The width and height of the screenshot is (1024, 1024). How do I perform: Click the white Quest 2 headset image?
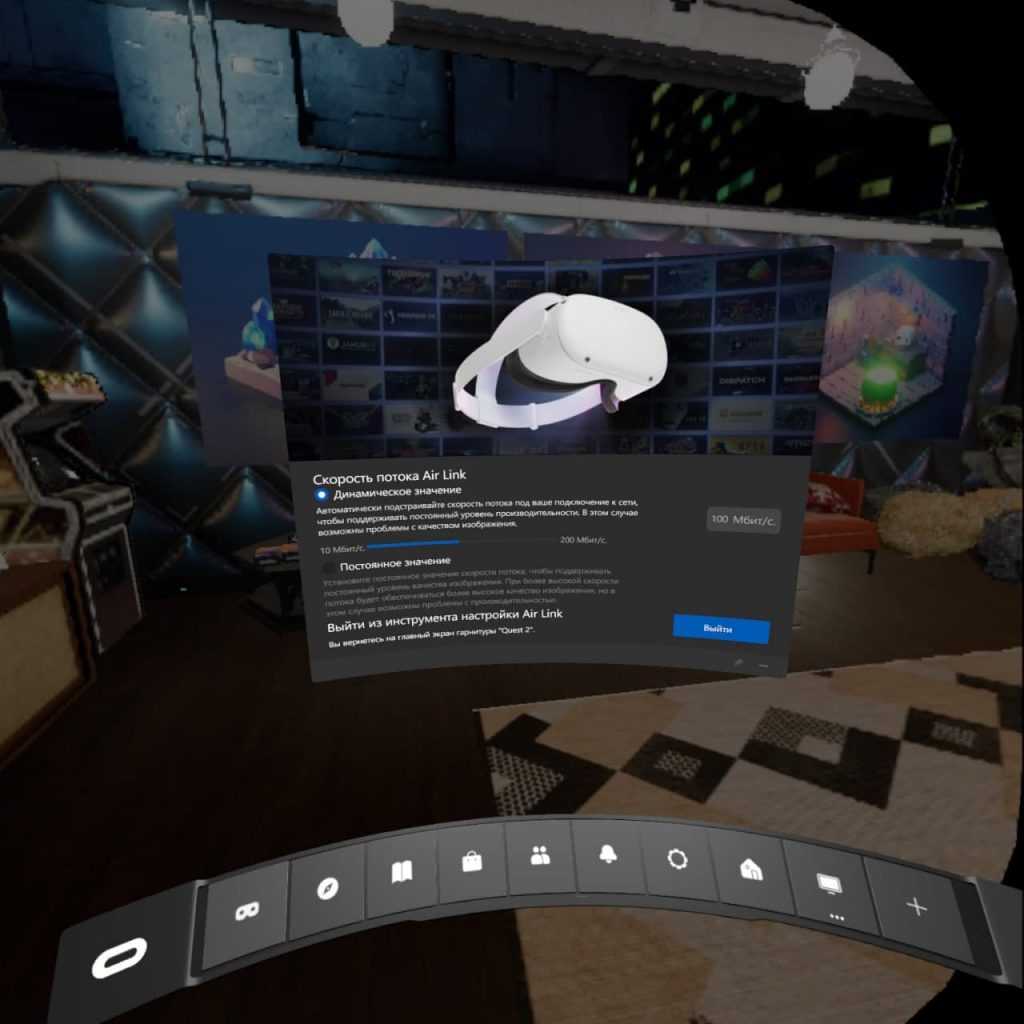560,360
